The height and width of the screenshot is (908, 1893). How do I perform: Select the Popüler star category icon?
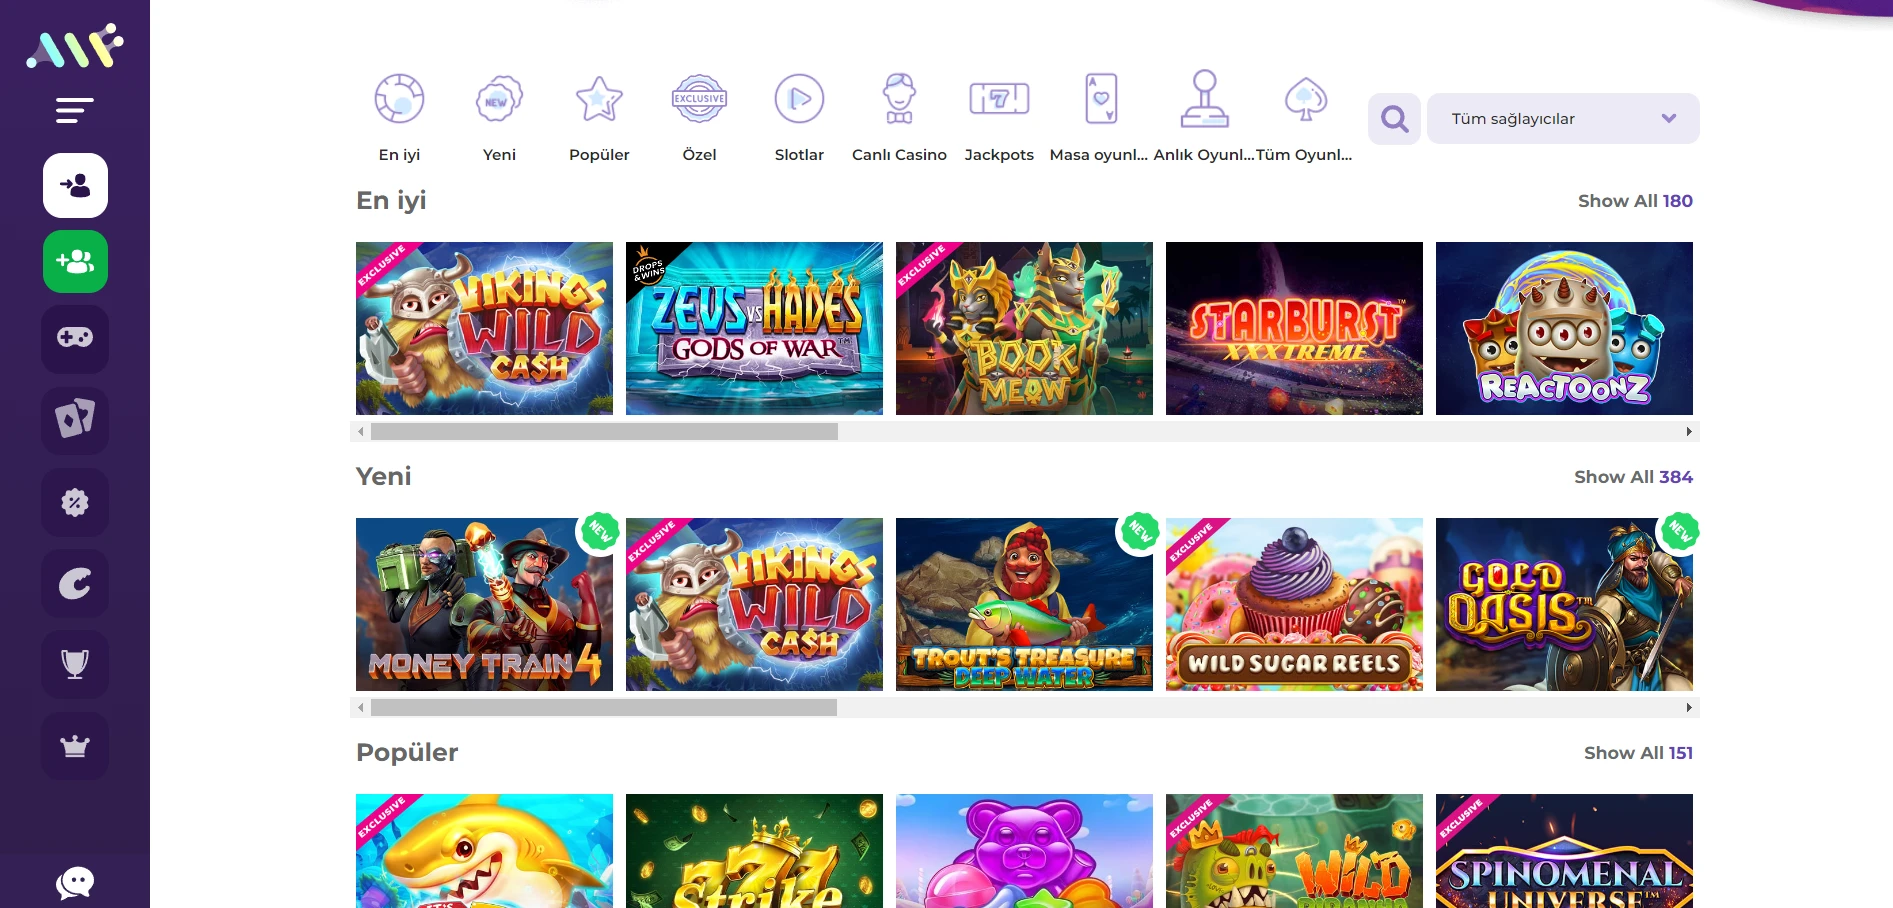click(x=599, y=98)
